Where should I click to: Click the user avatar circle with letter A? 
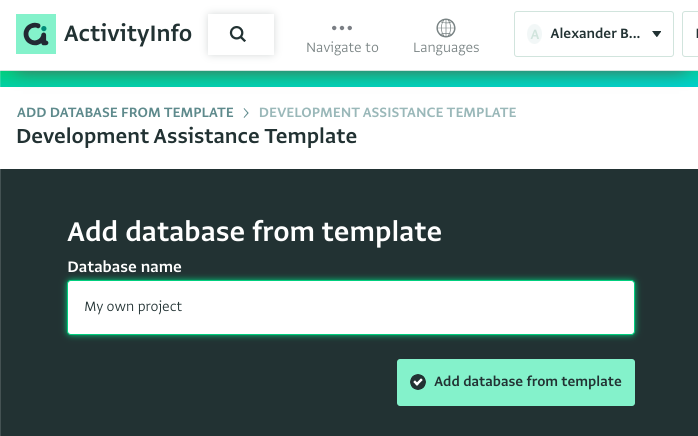pos(534,34)
